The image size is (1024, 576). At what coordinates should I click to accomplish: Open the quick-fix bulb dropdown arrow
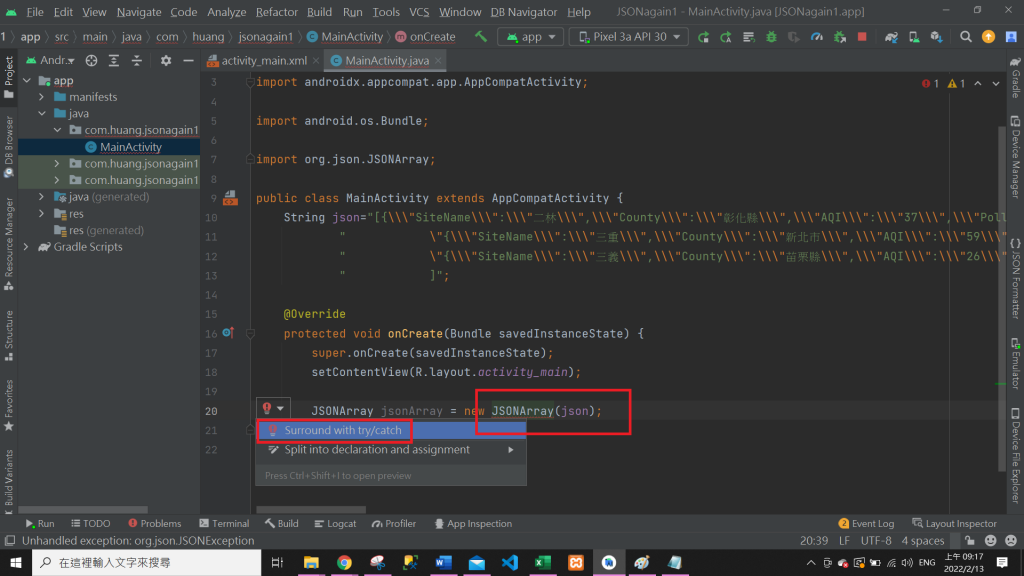point(281,409)
